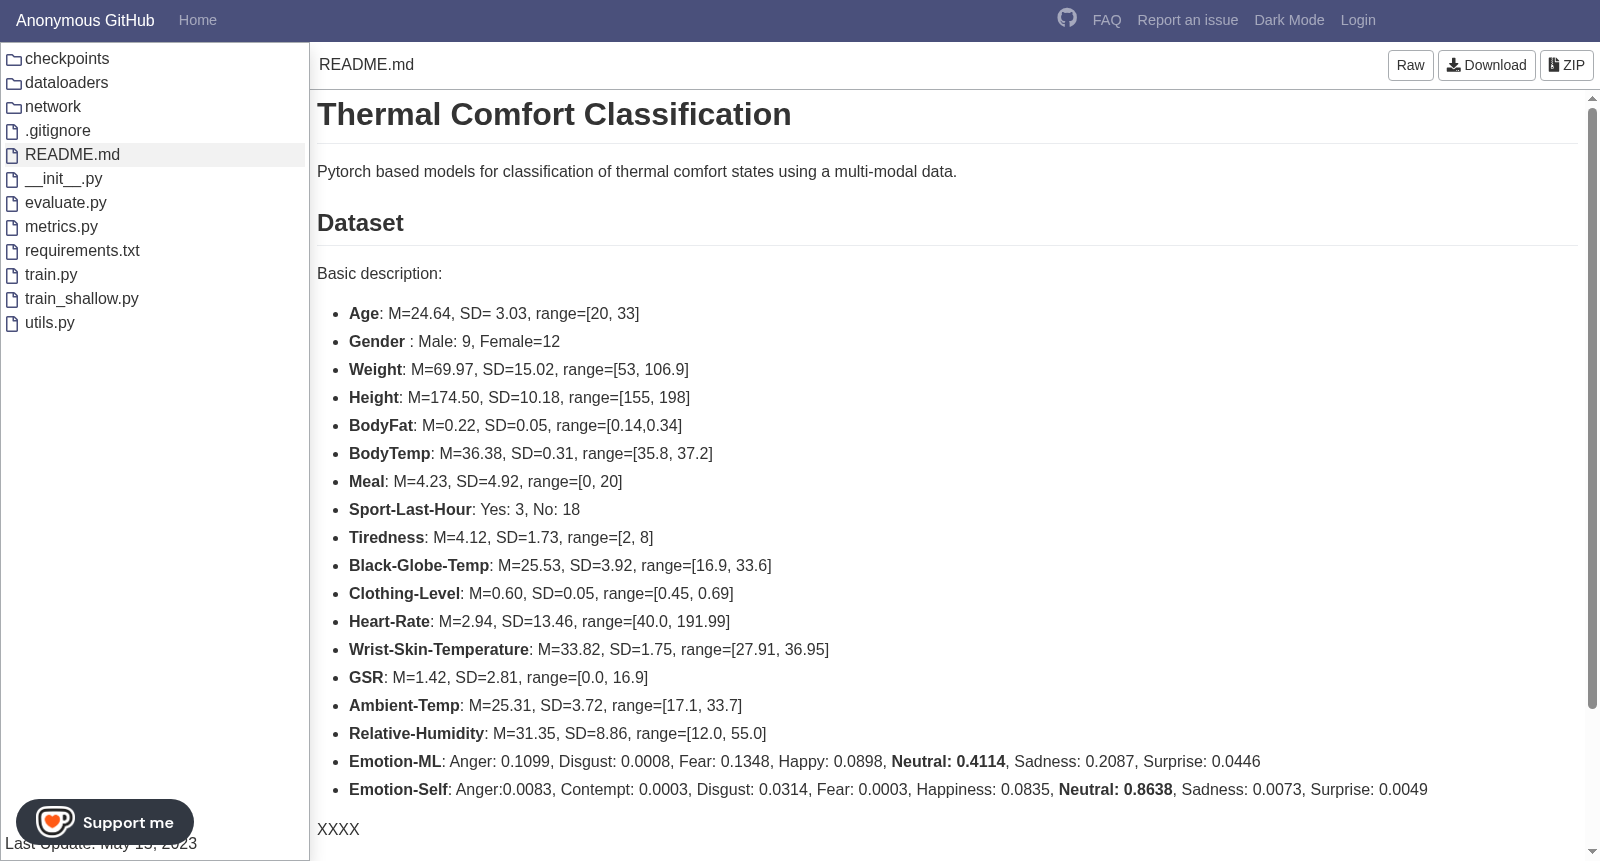
Task: View the Raw README file
Action: pyautogui.click(x=1410, y=65)
